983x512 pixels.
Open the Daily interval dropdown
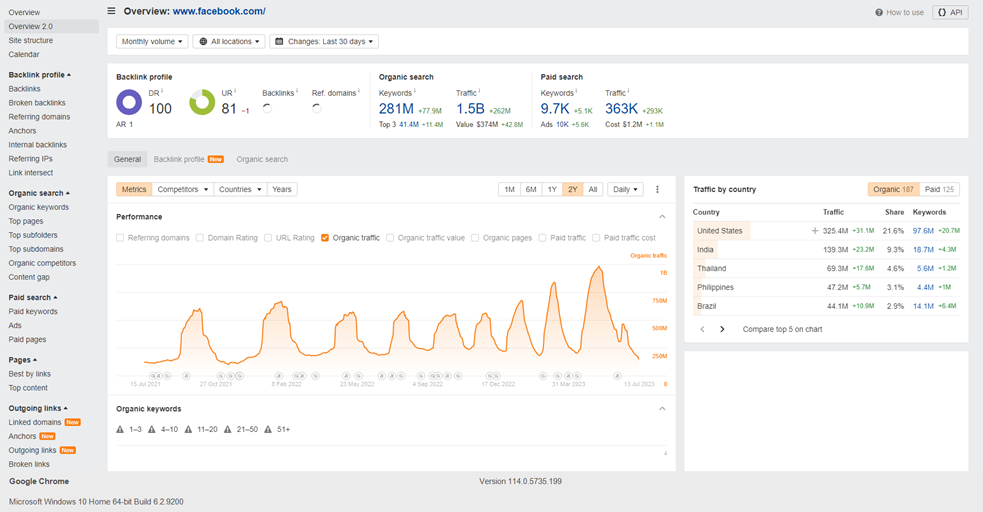click(x=625, y=189)
